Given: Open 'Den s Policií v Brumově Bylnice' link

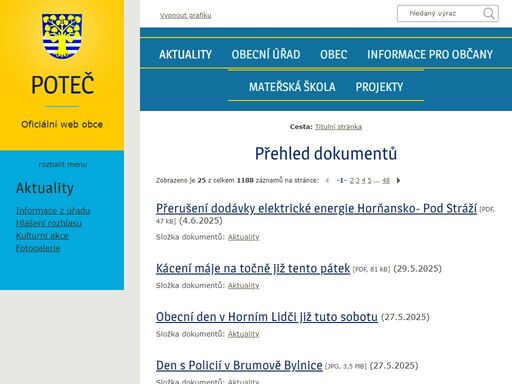Looking at the screenshot, I should tap(239, 365).
